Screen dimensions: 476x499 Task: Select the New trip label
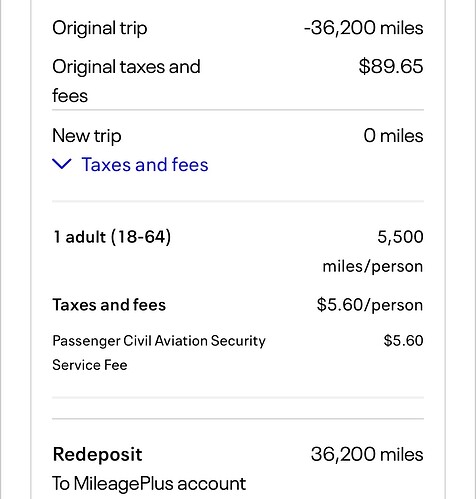point(87,136)
